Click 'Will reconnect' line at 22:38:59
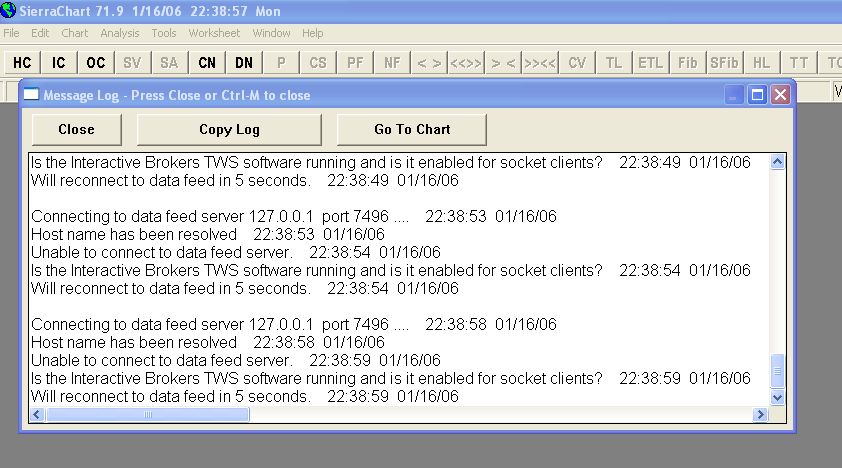 (245, 396)
